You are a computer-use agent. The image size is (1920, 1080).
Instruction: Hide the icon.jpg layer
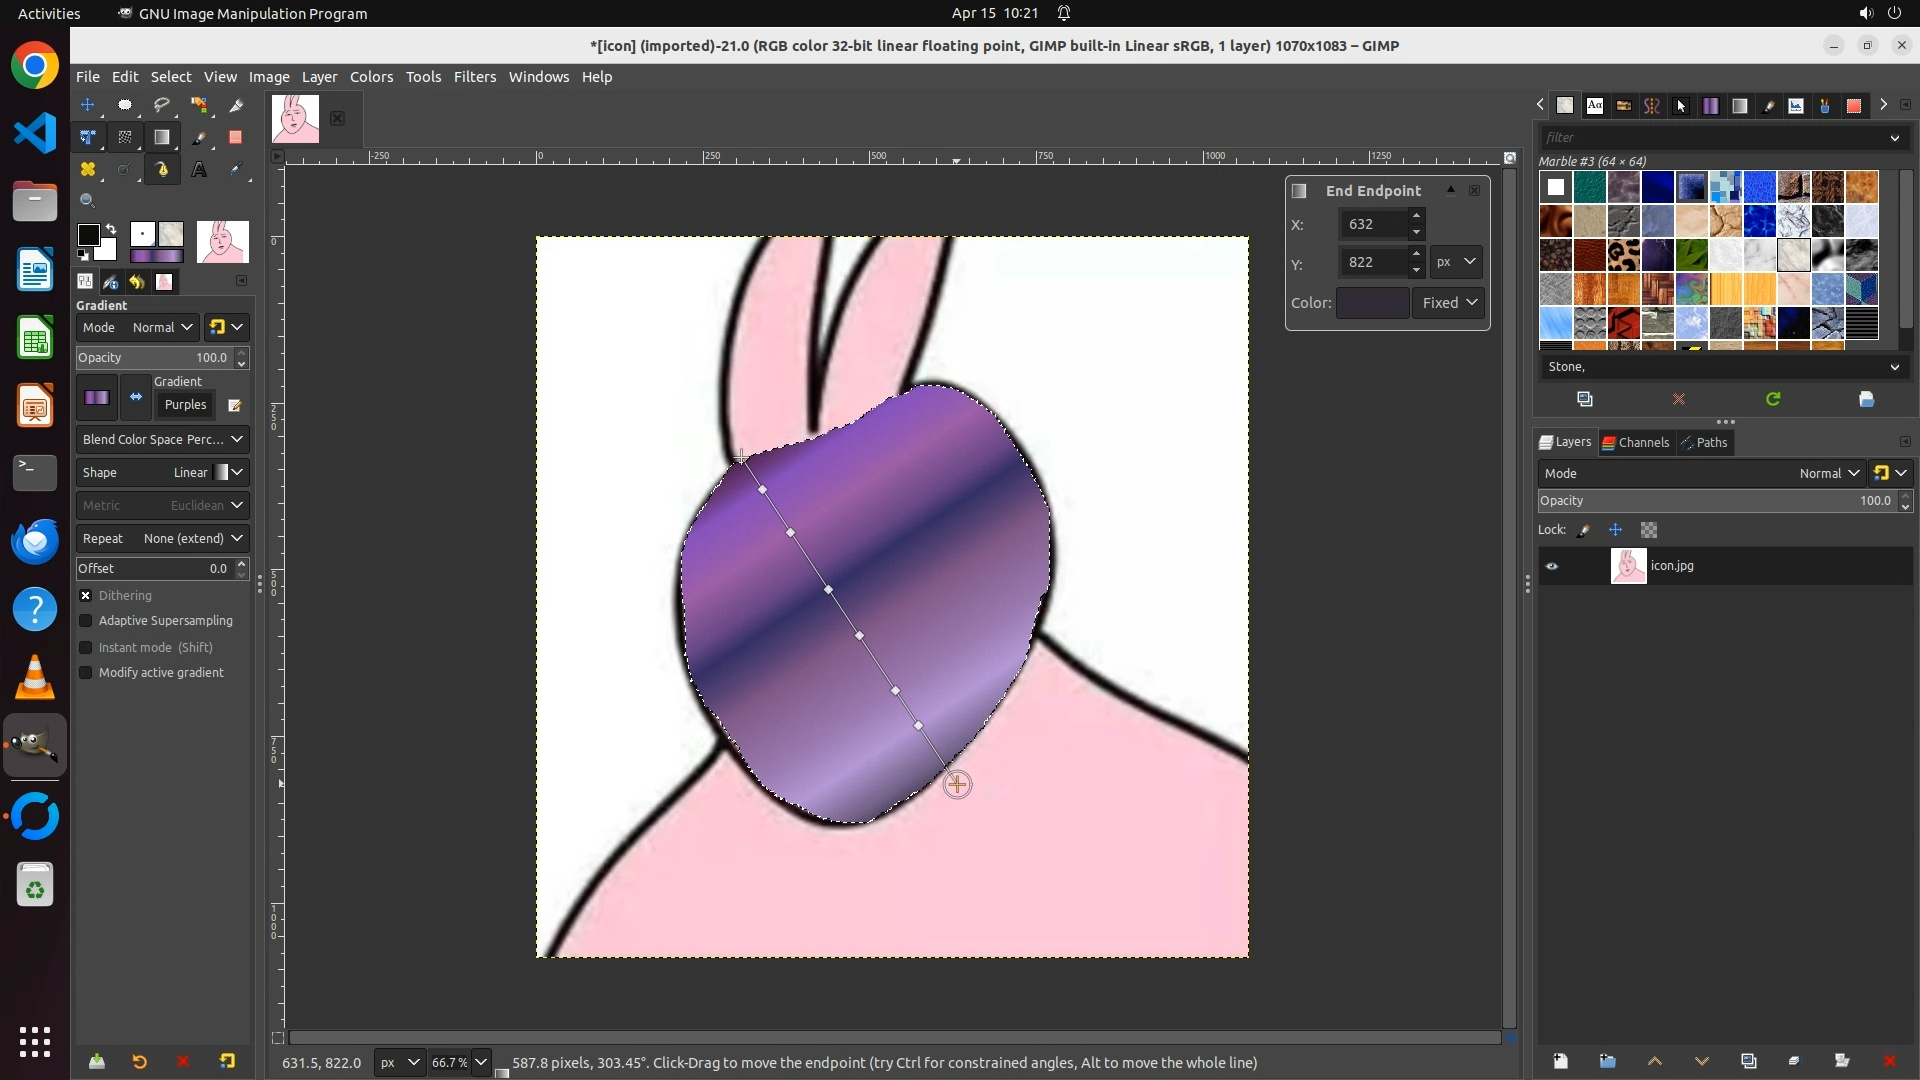pyautogui.click(x=1552, y=566)
